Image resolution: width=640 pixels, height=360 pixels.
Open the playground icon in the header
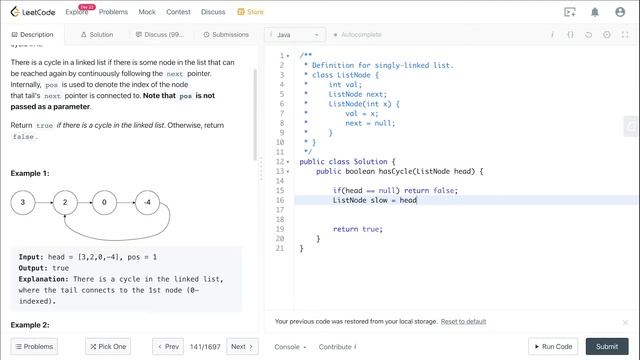(x=570, y=12)
